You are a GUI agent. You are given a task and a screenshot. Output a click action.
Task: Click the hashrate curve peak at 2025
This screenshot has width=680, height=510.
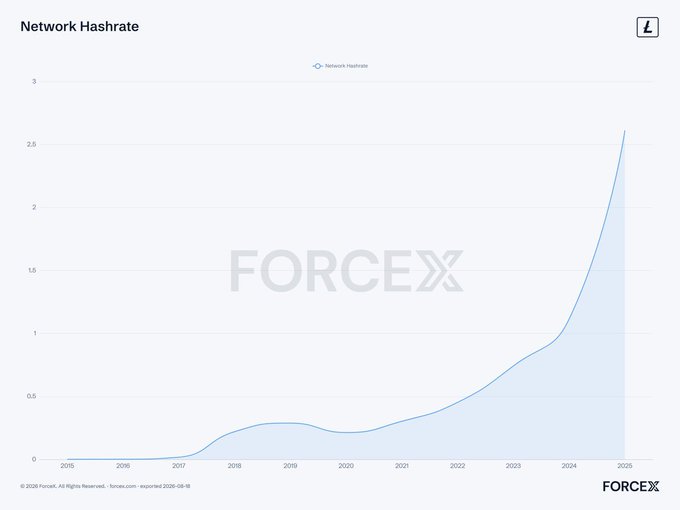624,131
